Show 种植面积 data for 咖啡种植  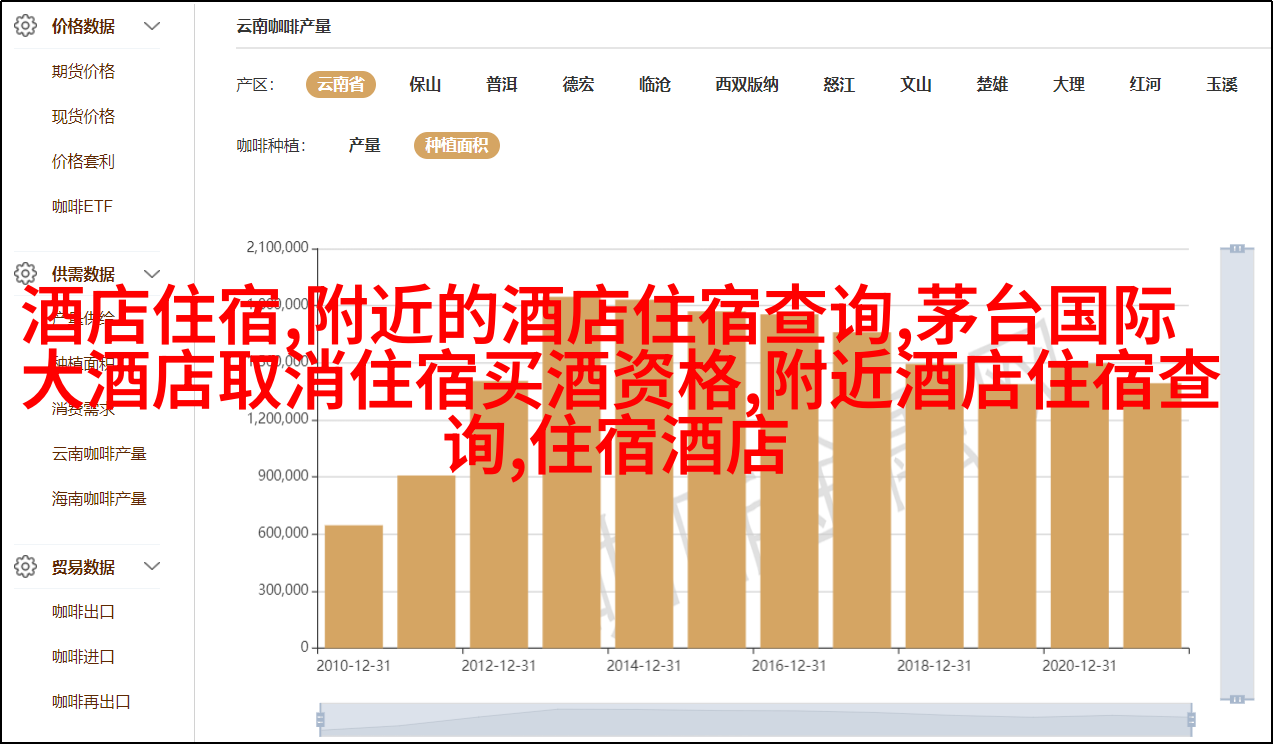click(457, 146)
